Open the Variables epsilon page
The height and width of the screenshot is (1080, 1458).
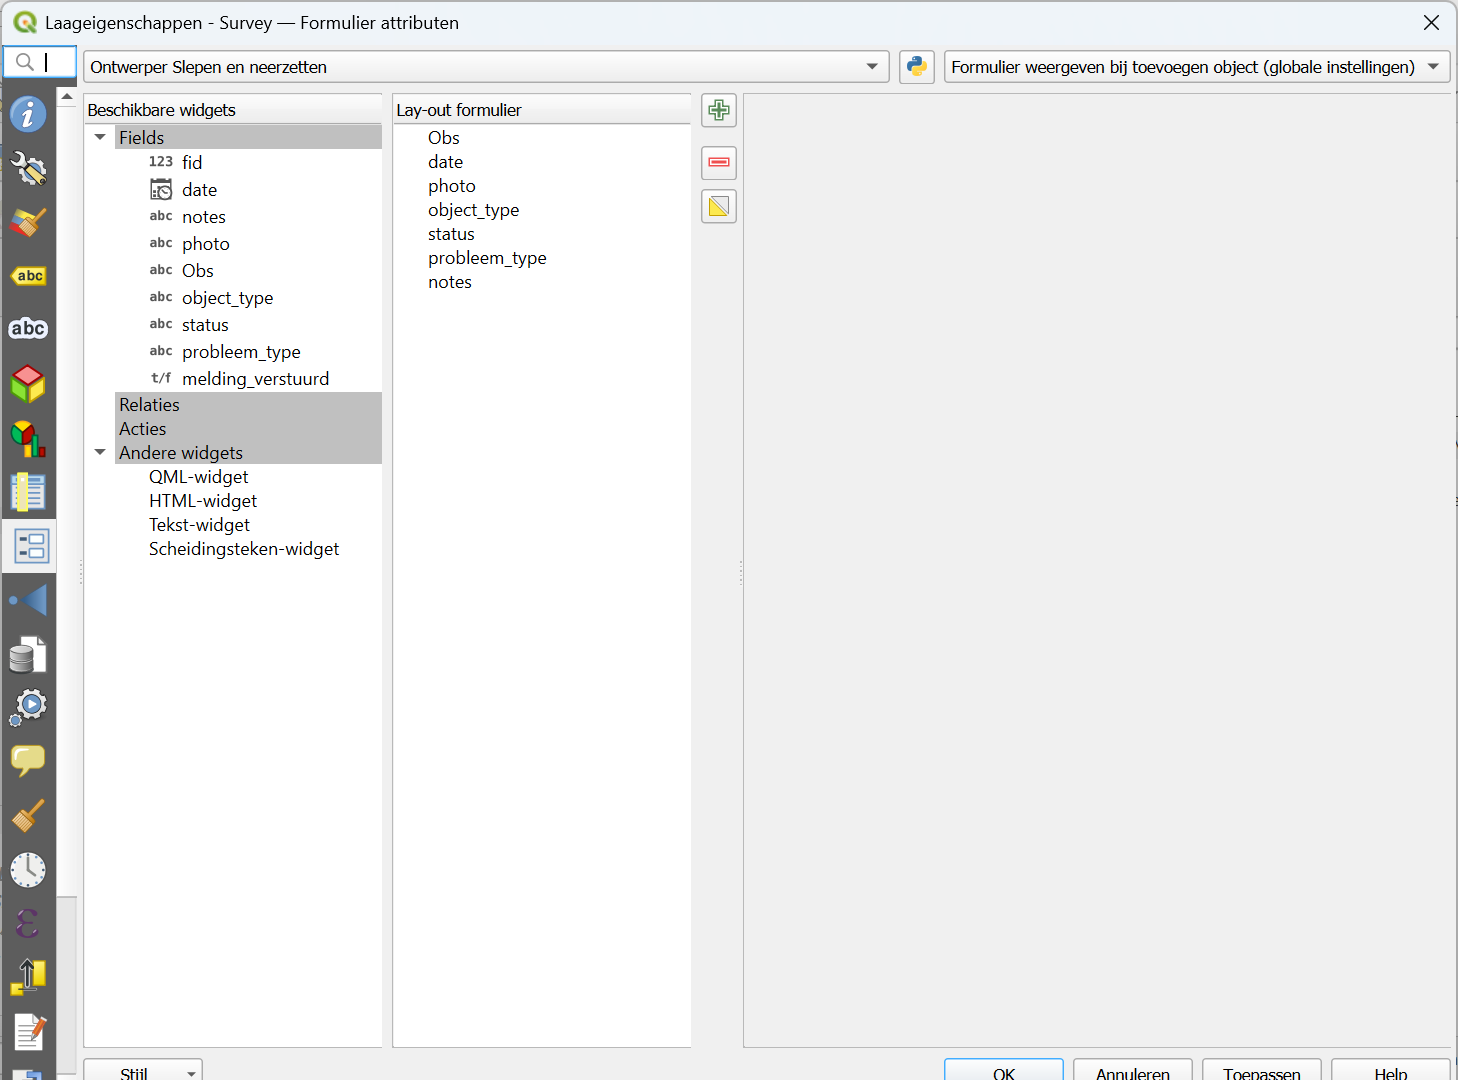tap(28, 923)
